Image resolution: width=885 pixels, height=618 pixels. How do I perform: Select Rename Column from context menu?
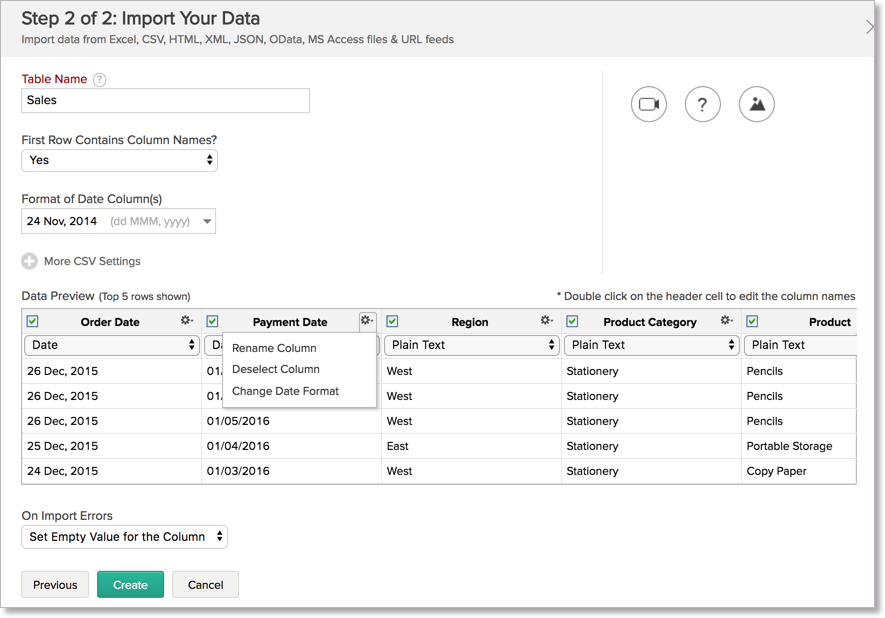click(274, 348)
